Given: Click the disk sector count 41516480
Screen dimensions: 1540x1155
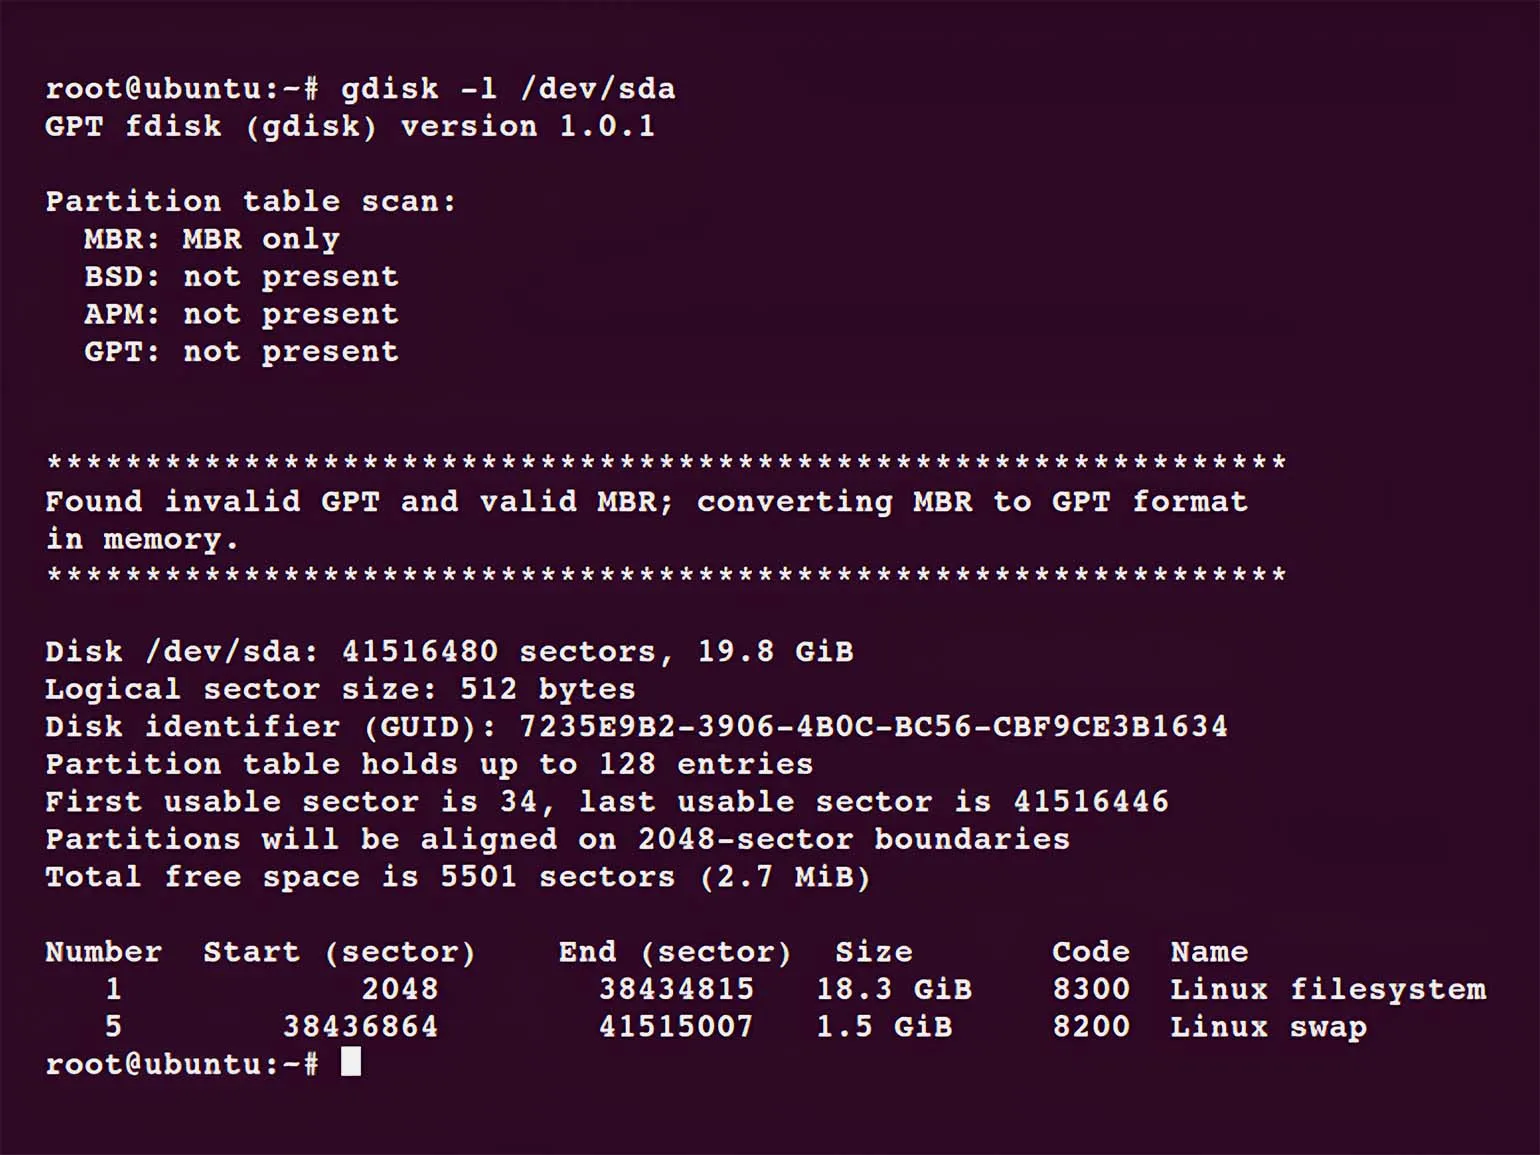Looking at the screenshot, I should (x=419, y=652).
